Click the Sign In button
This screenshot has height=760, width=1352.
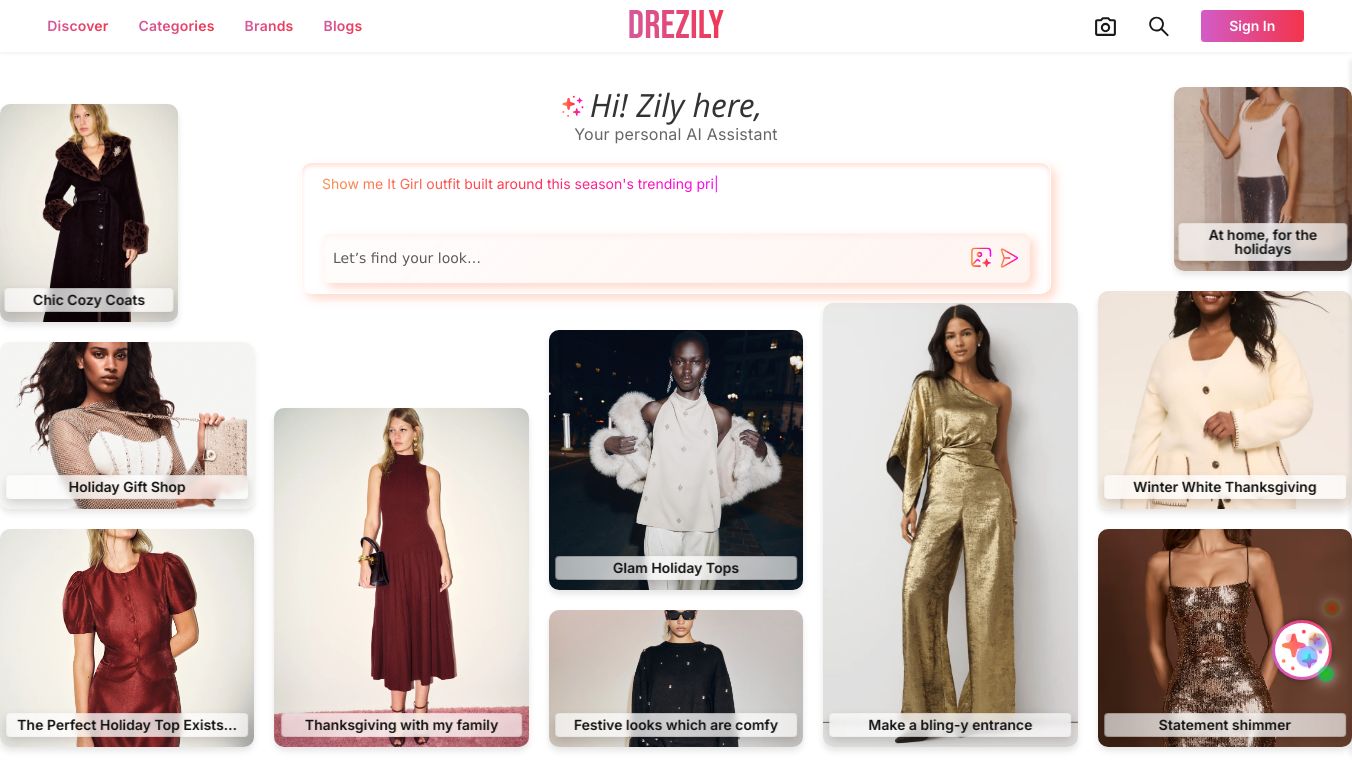point(1252,26)
